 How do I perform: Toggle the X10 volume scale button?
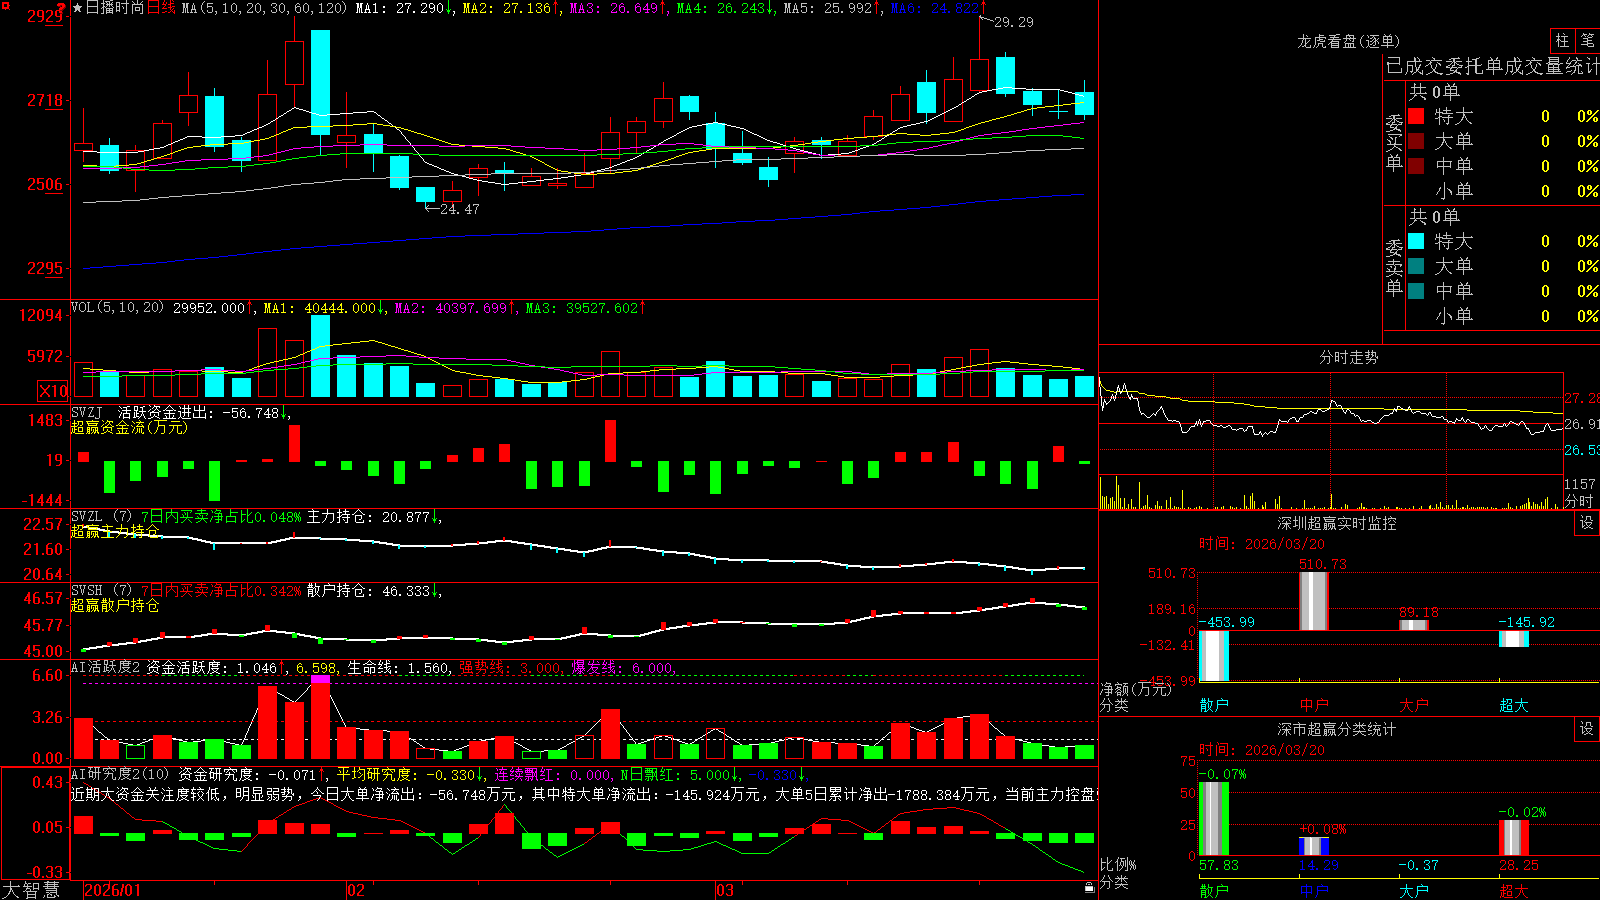click(x=54, y=391)
